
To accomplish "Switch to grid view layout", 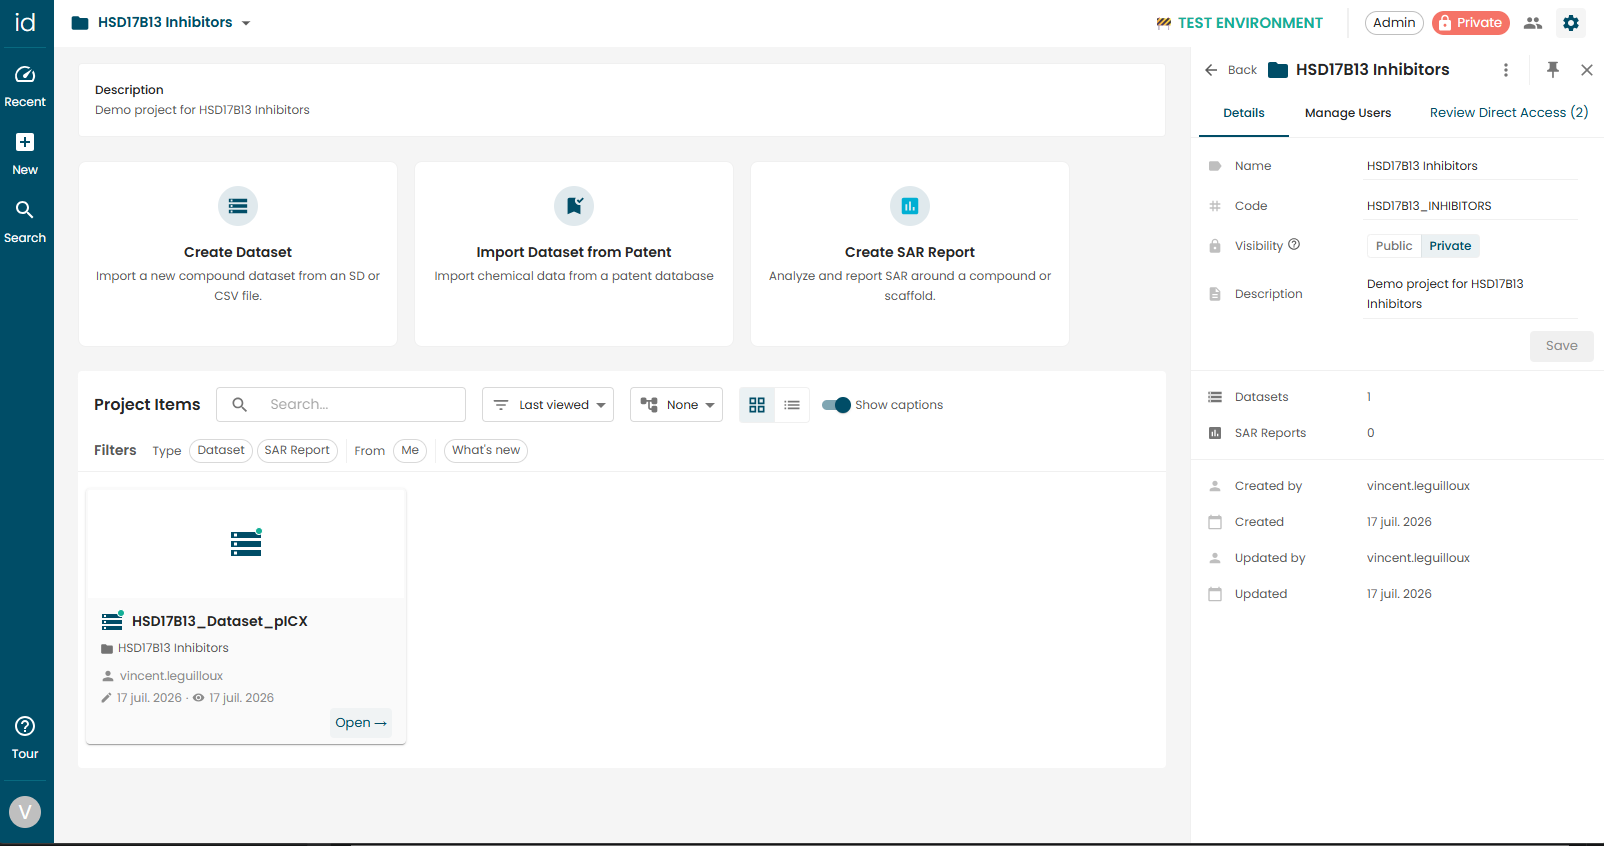I will [757, 405].
